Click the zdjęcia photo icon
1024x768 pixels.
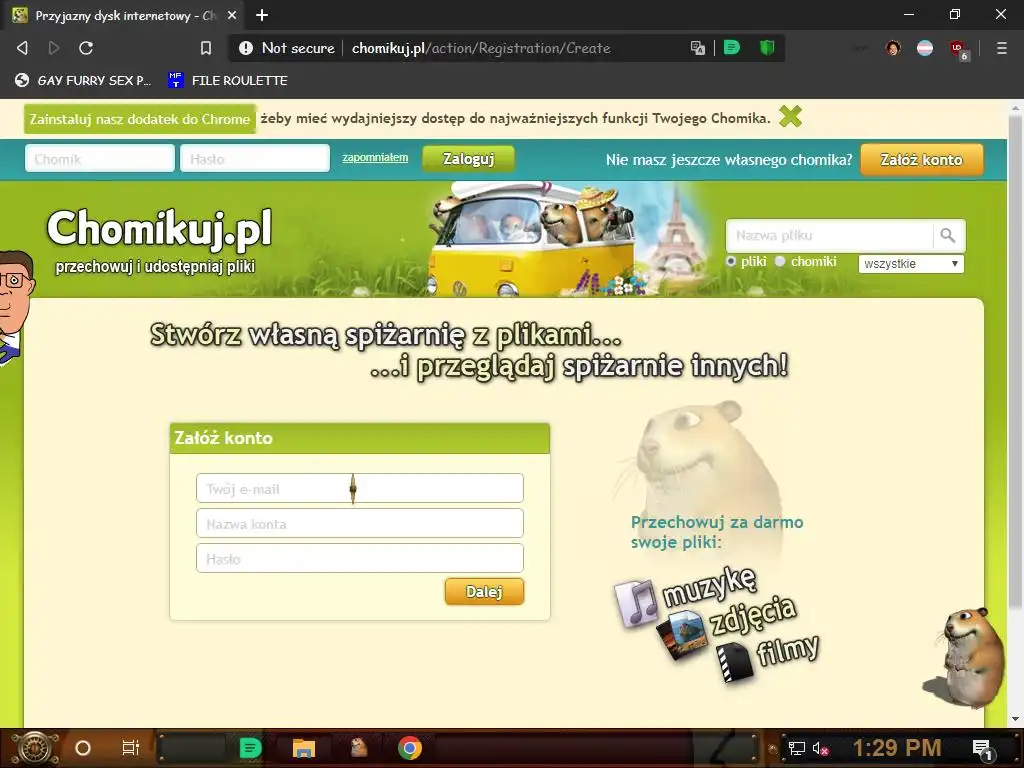[x=682, y=633]
